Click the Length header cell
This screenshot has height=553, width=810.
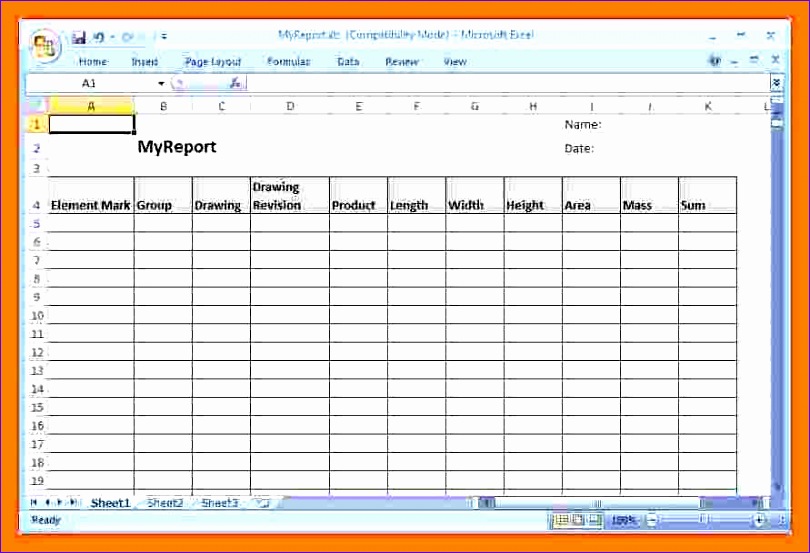[x=416, y=195]
